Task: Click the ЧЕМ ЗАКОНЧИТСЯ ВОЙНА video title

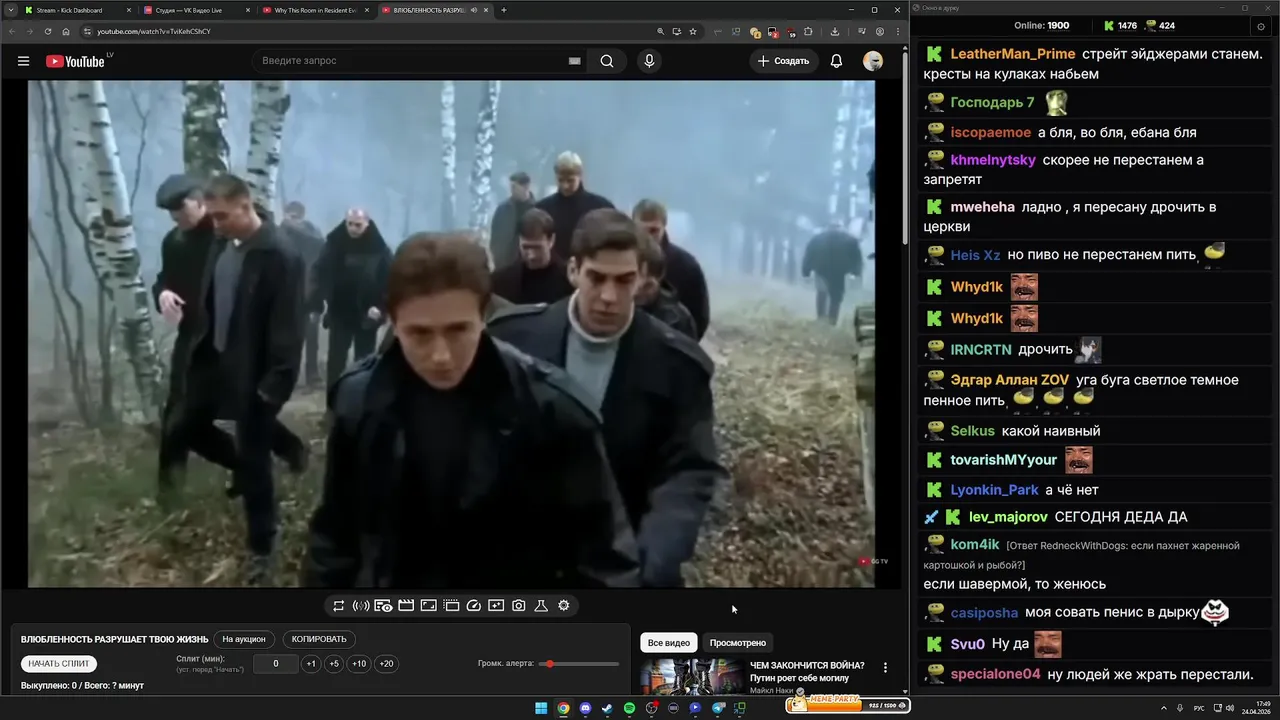Action: pyautogui.click(x=807, y=671)
